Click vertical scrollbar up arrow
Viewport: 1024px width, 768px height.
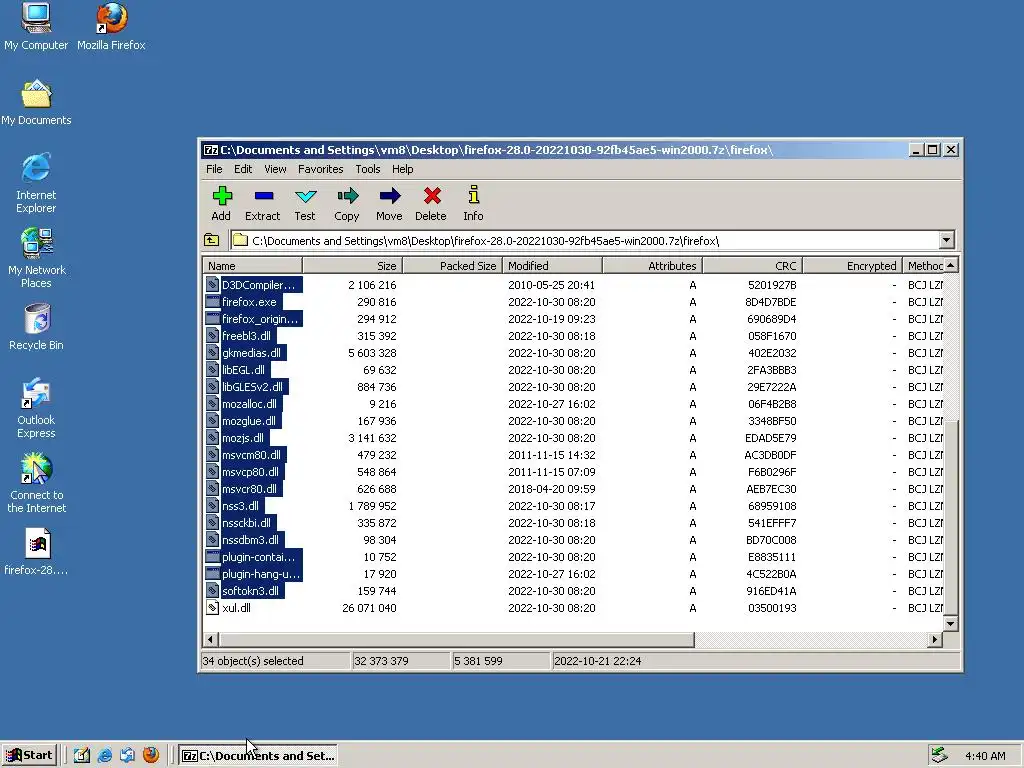click(x=951, y=265)
